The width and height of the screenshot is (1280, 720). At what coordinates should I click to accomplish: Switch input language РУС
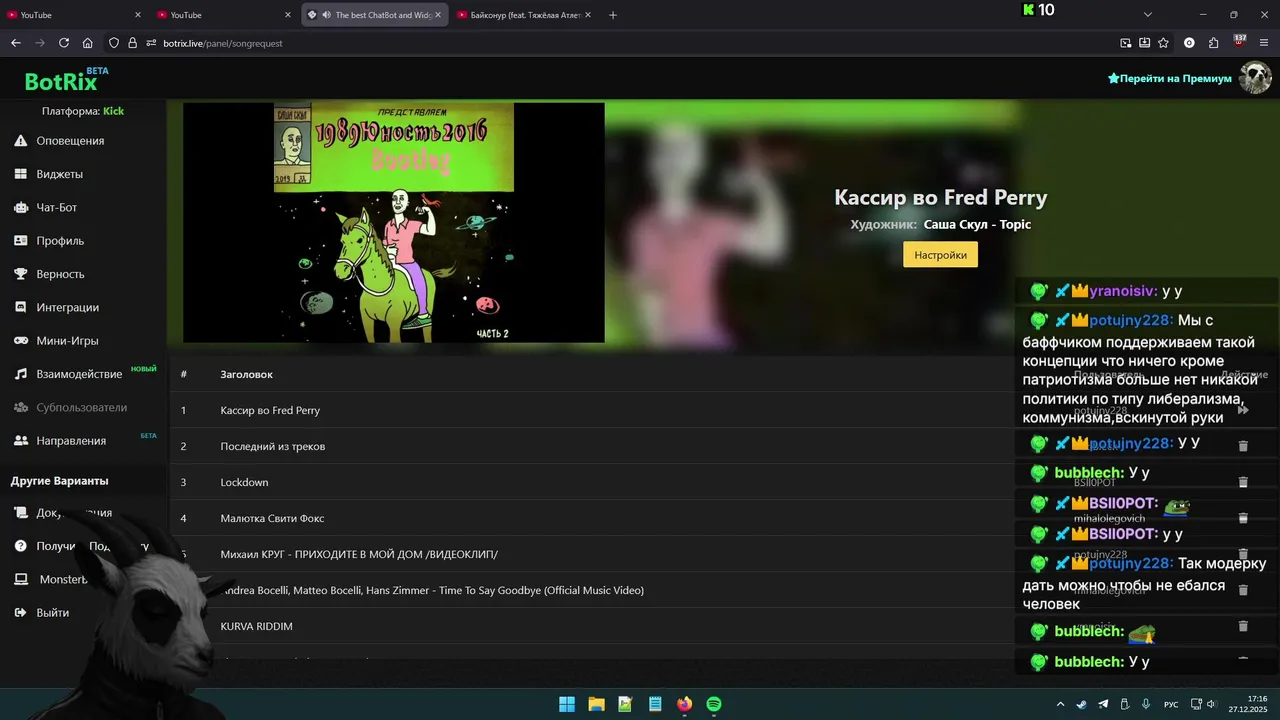[x=1171, y=704]
